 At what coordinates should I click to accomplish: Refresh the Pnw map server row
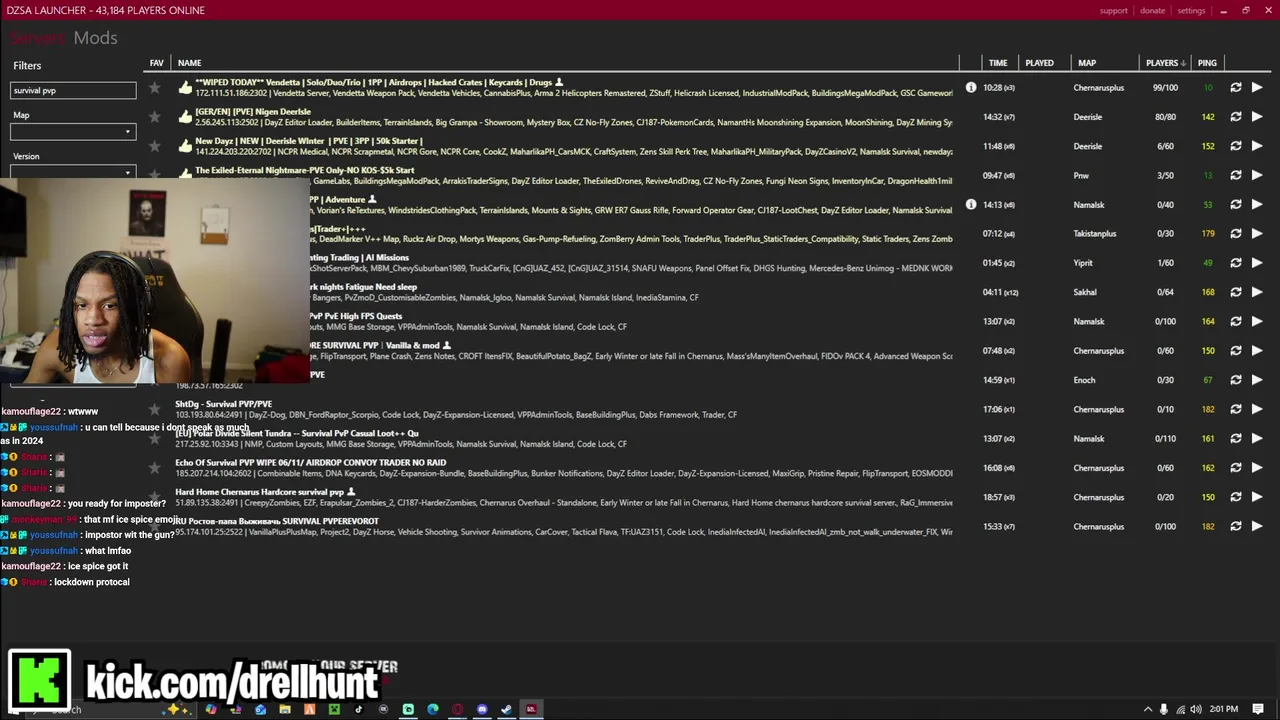pos(1236,175)
